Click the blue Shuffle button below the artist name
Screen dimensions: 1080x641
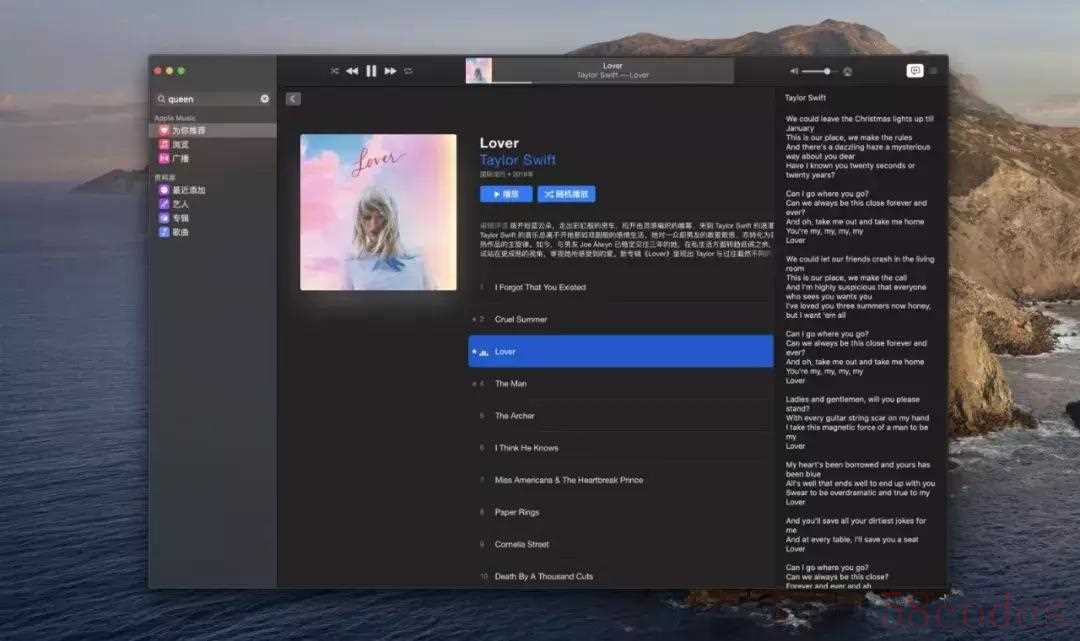(566, 194)
